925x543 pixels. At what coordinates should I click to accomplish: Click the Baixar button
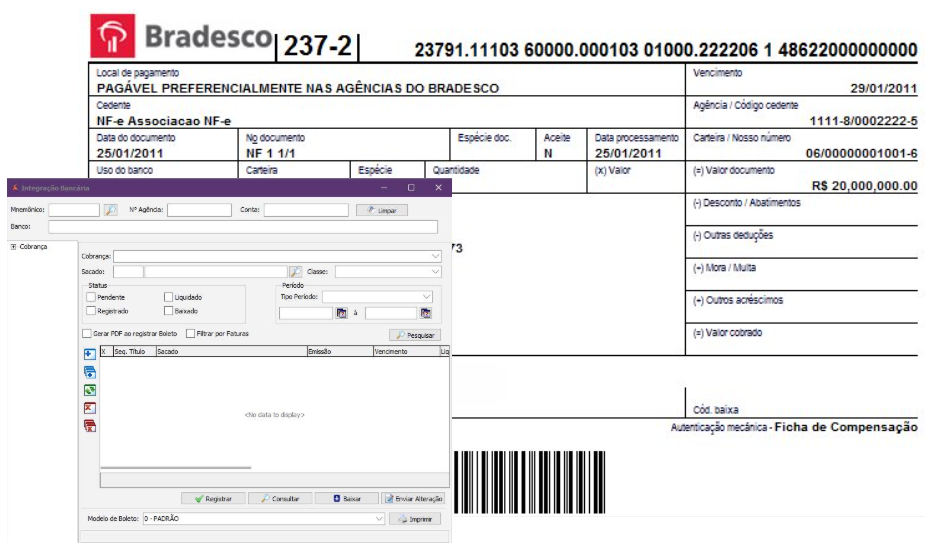[x=347, y=499]
